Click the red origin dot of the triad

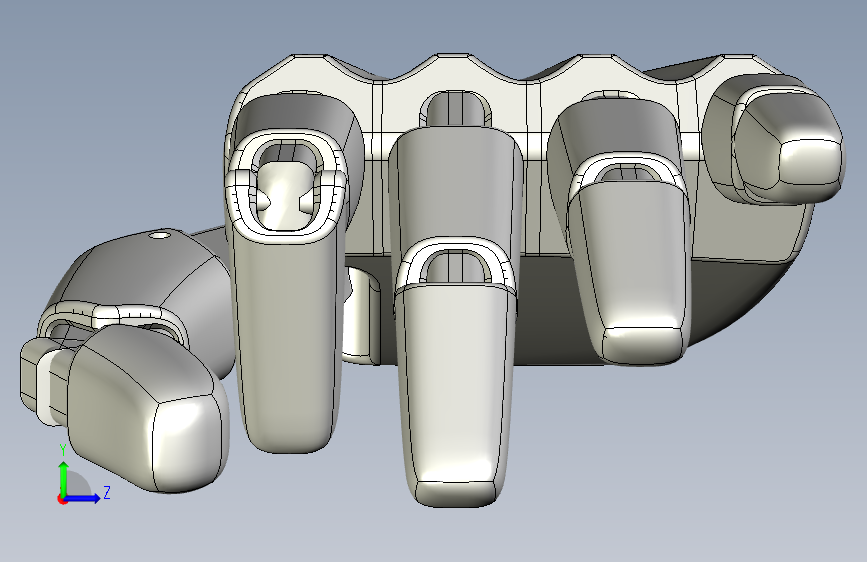tap(61, 500)
